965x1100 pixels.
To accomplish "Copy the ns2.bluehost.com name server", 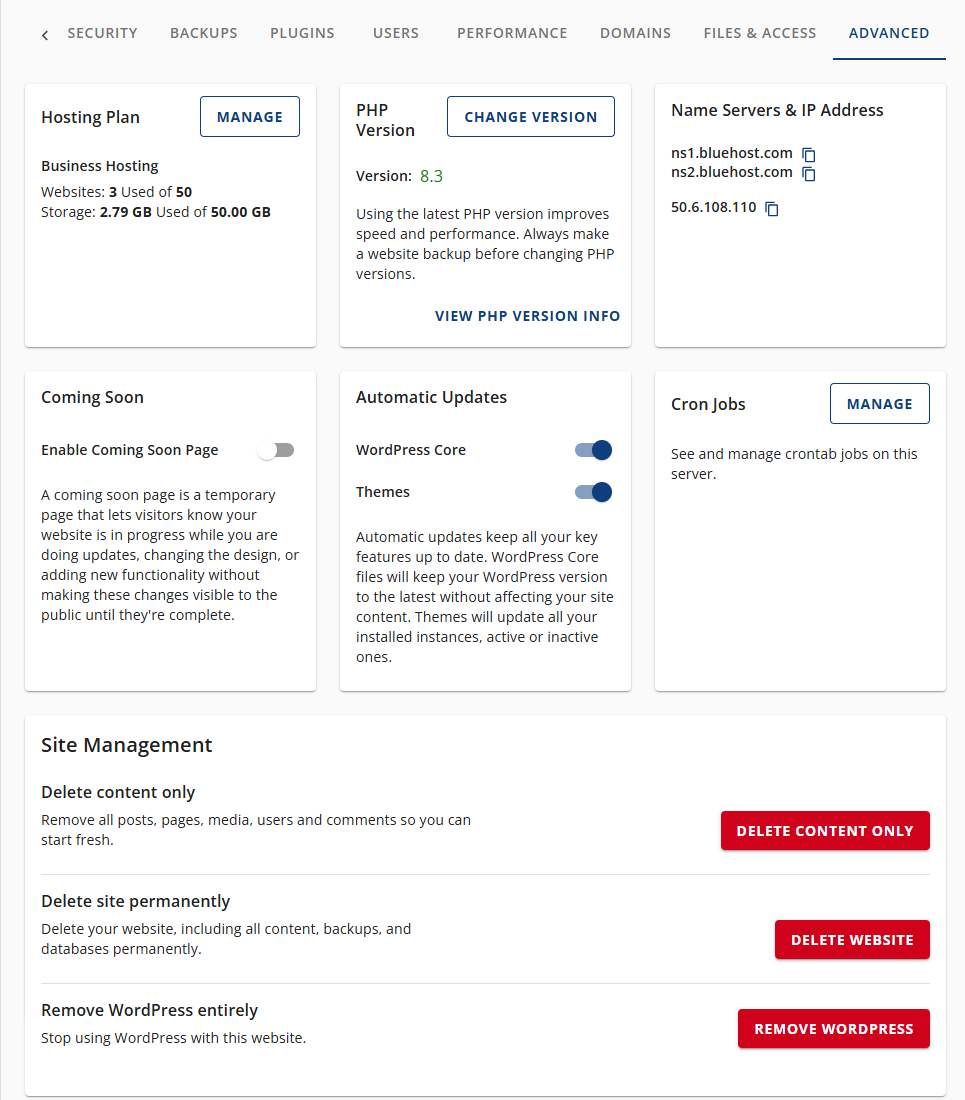I will tap(808, 172).
